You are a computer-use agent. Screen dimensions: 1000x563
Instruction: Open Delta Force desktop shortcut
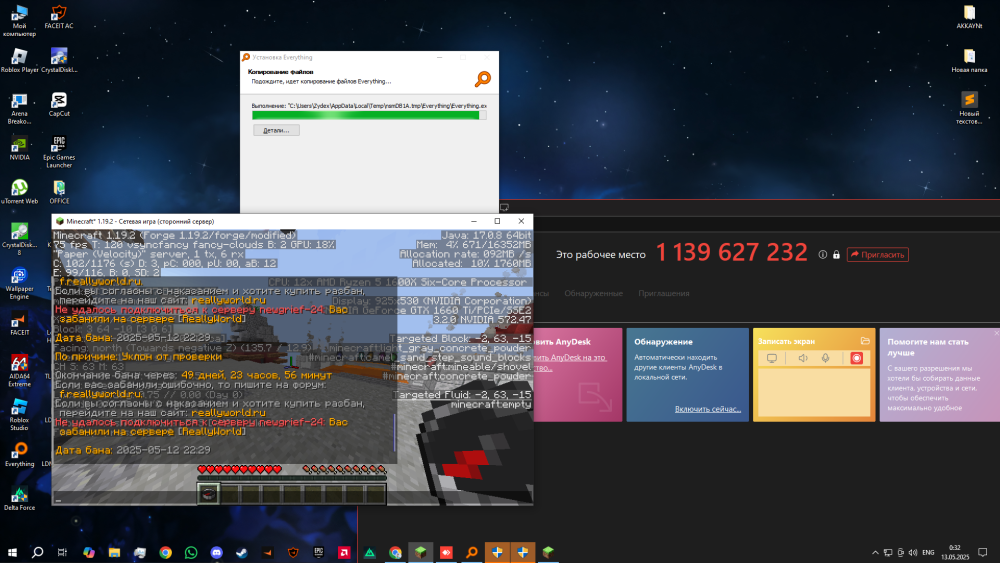pos(19,499)
